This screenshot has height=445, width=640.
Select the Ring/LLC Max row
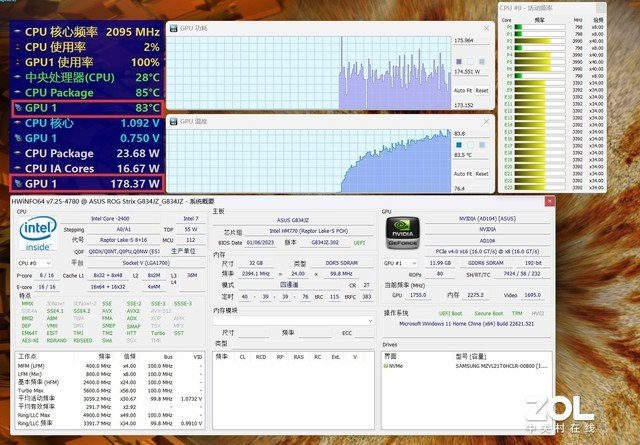click(x=110, y=415)
